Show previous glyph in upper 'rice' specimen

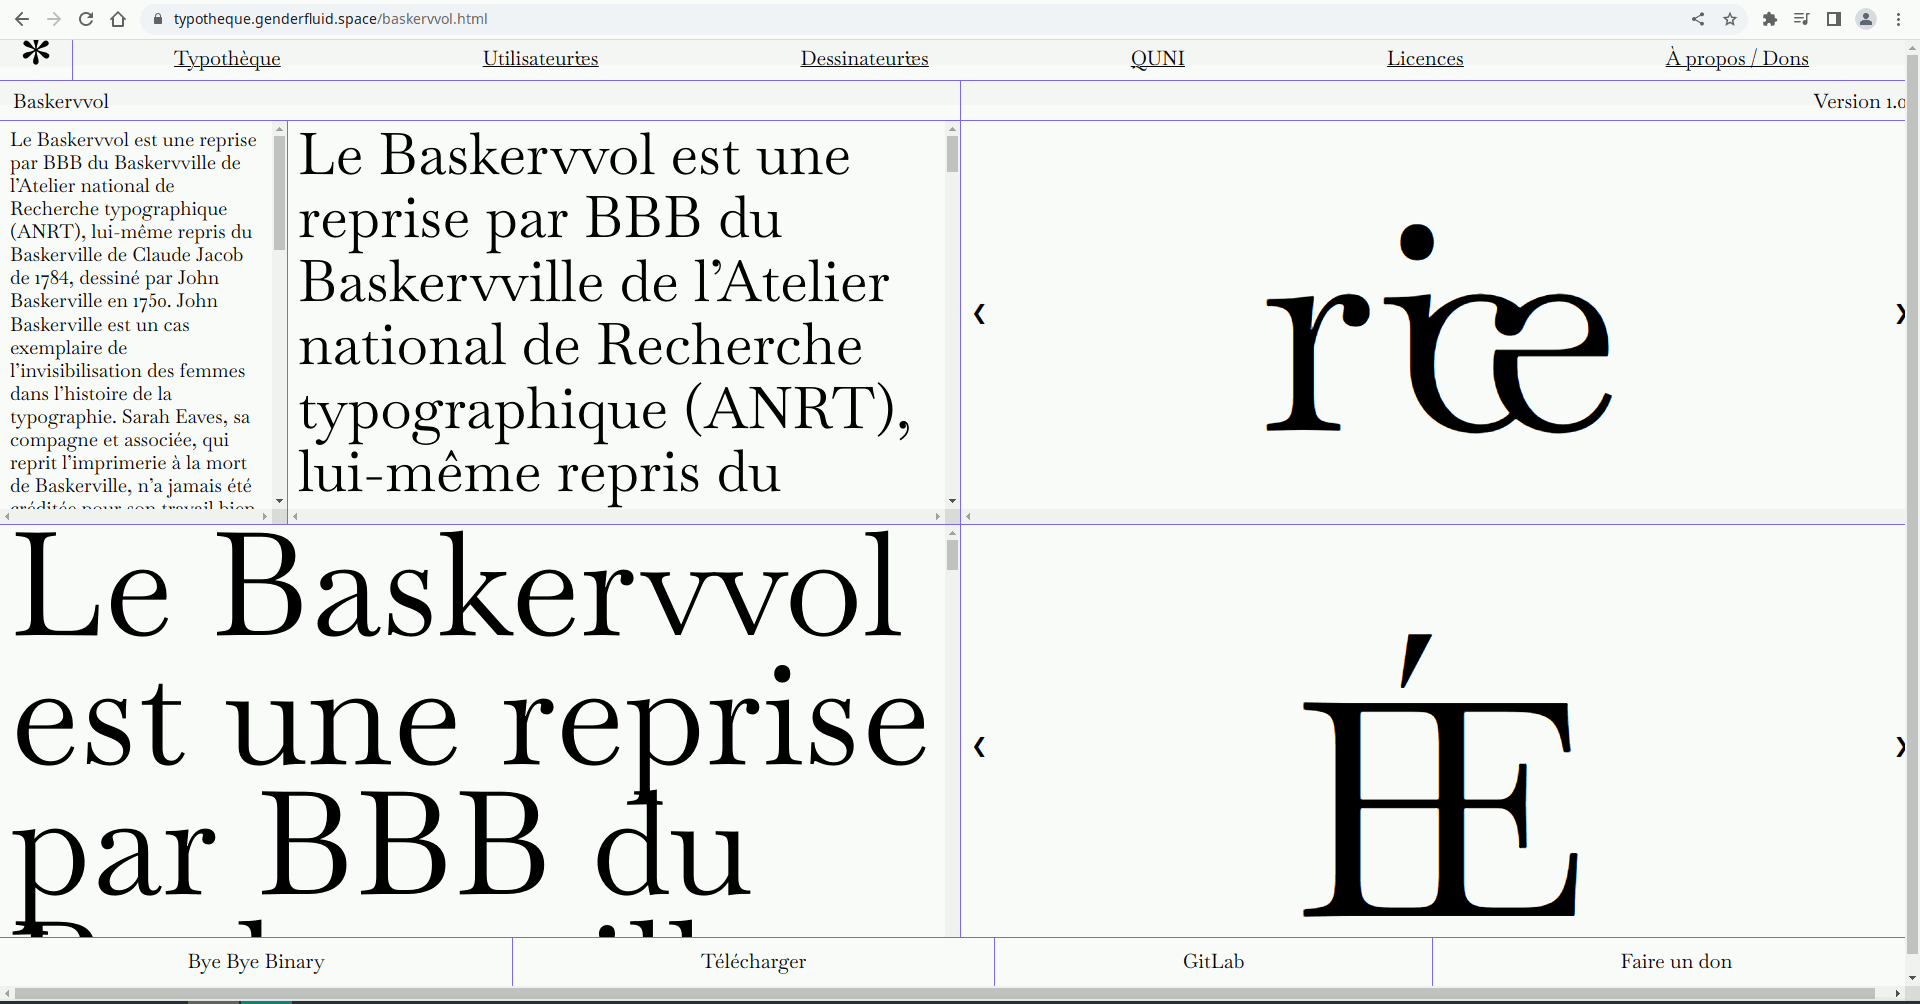coord(979,314)
